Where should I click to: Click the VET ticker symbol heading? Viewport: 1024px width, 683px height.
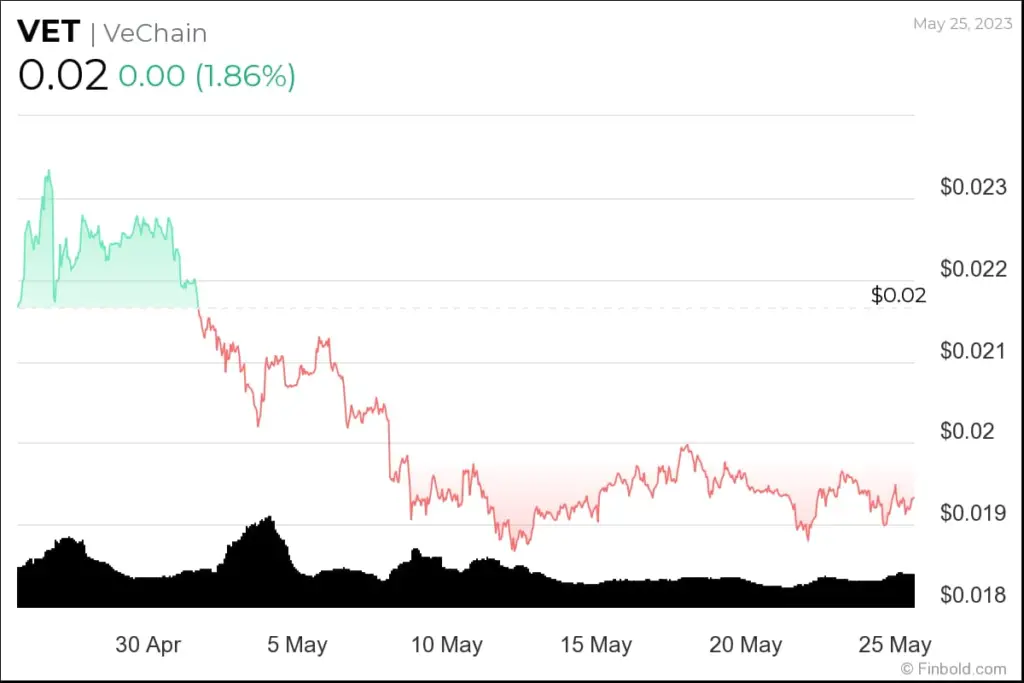[x=48, y=32]
